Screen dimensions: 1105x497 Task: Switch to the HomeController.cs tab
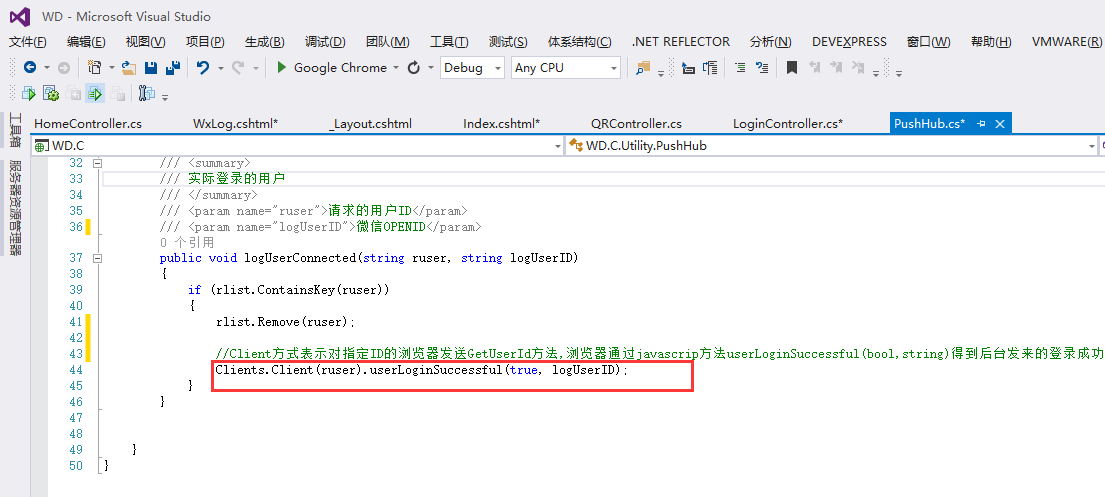(x=88, y=123)
